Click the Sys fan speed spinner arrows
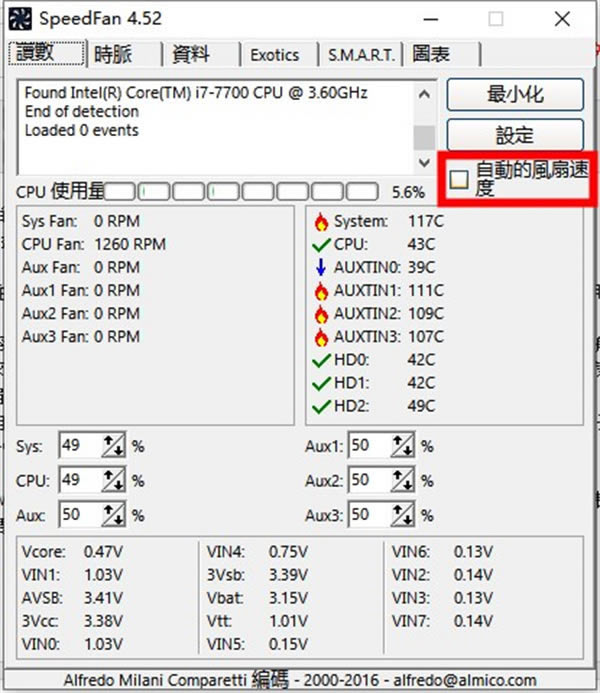 pos(114,446)
